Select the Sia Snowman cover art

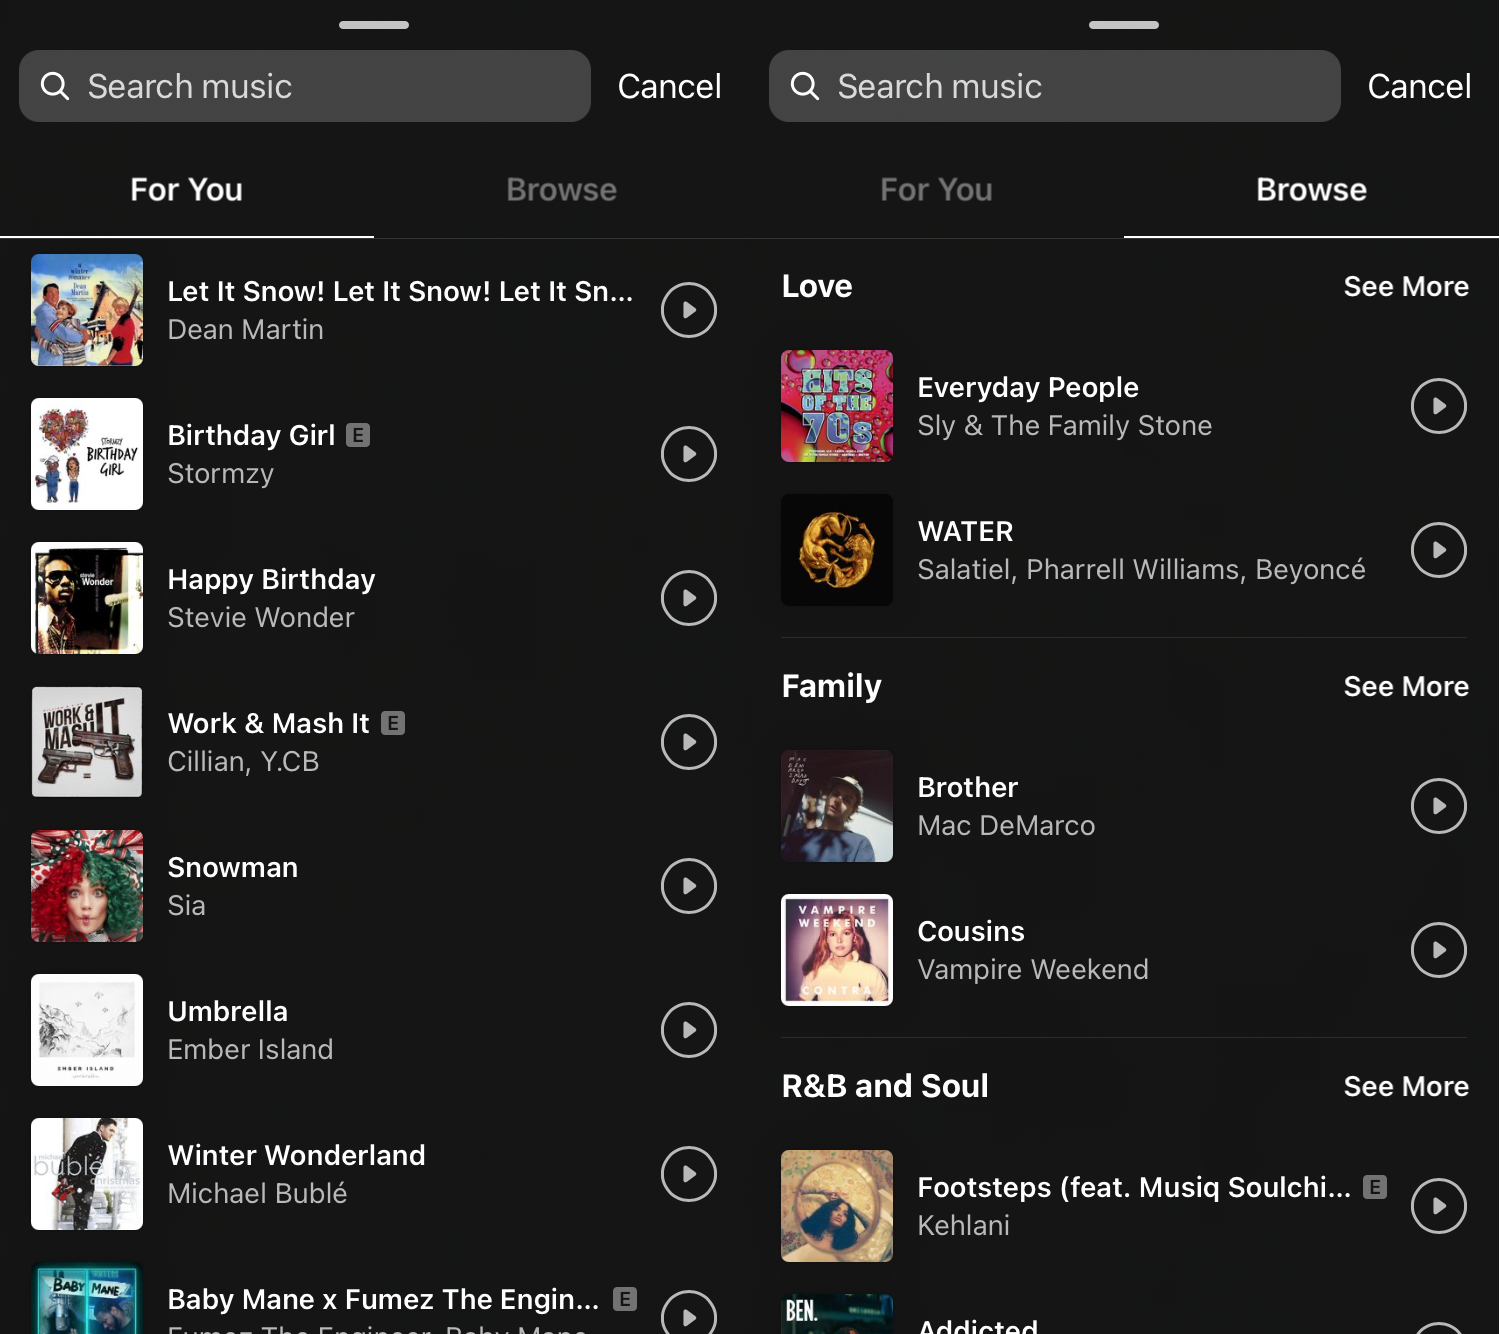tap(87, 886)
